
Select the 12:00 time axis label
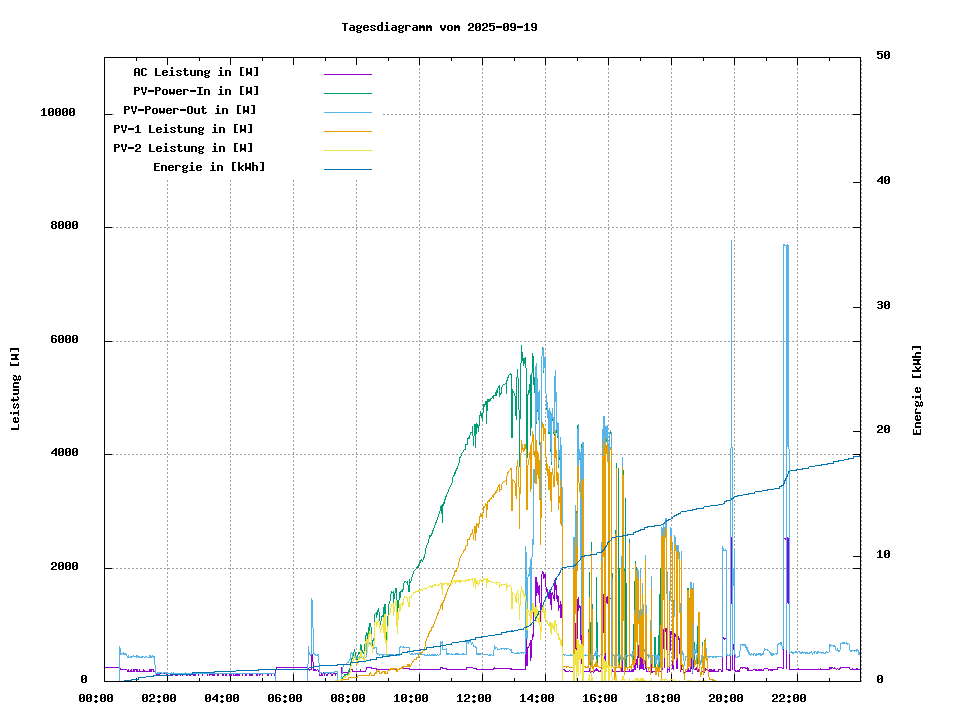(x=474, y=698)
